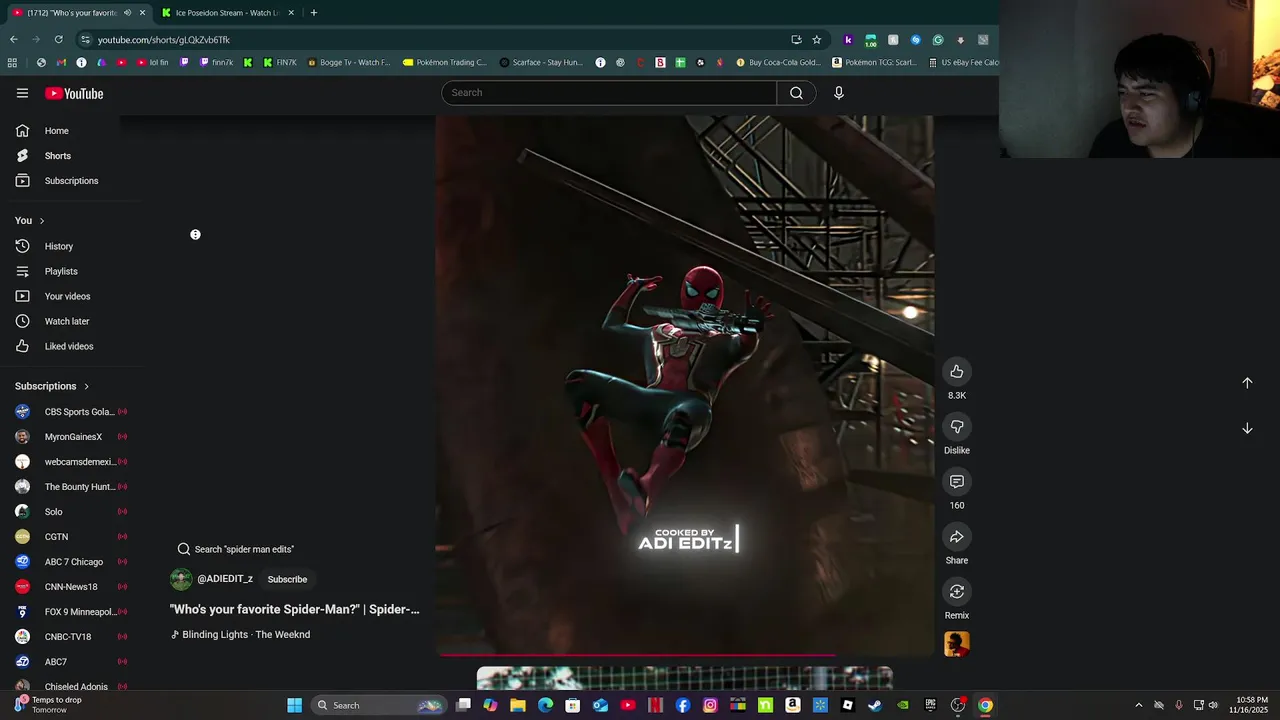The height and width of the screenshot is (720, 1280).
Task: Share the short video
Action: point(957,536)
